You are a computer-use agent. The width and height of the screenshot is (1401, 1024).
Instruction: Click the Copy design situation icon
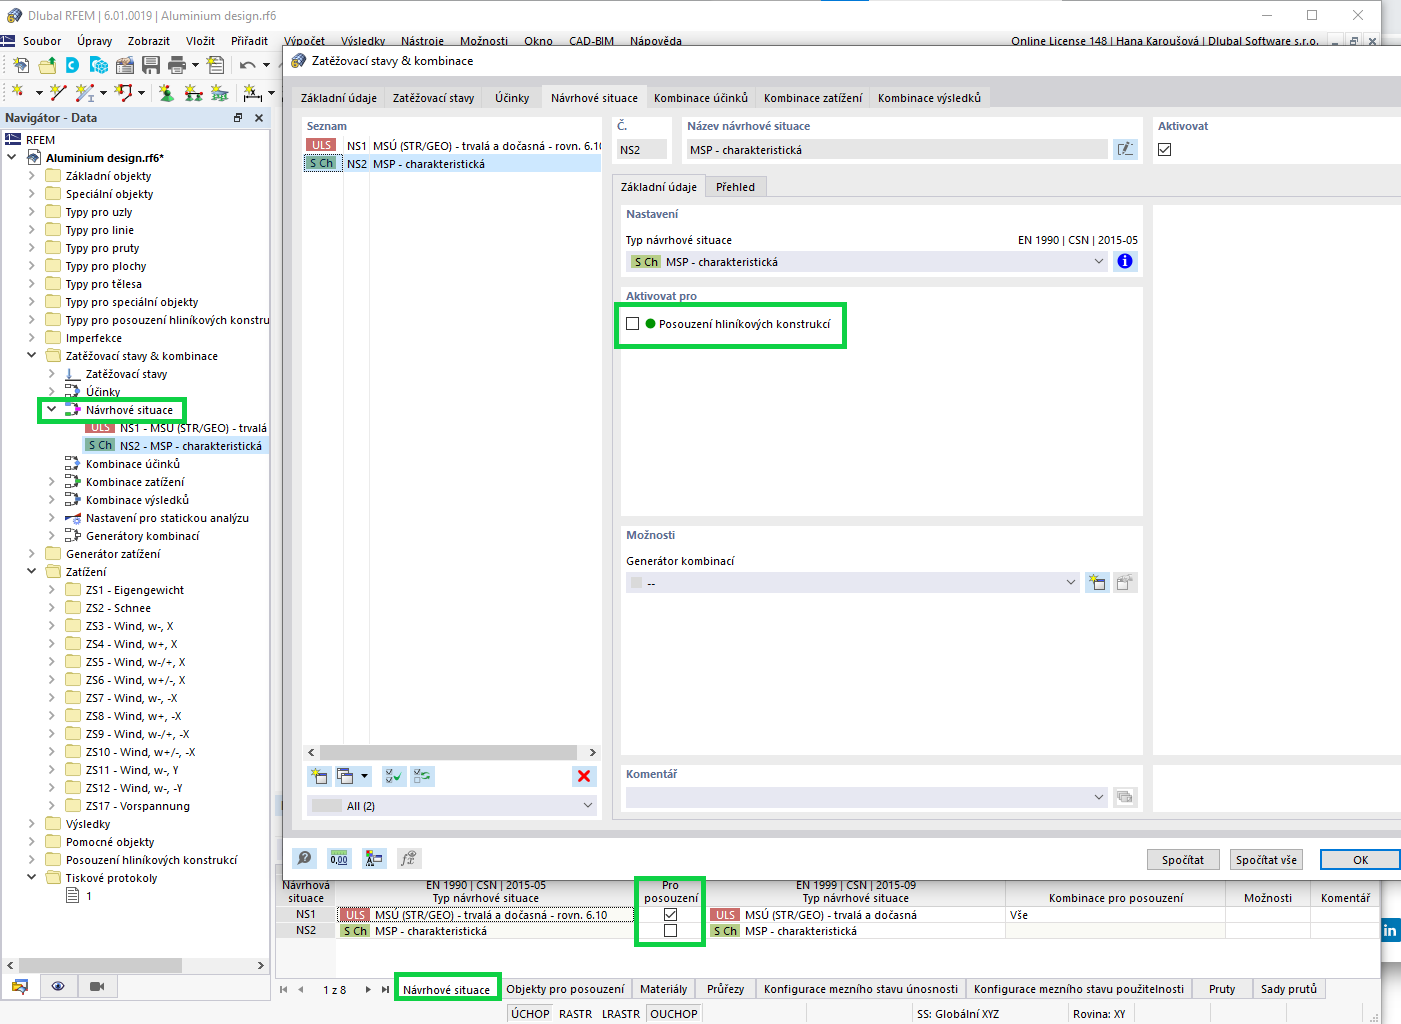[346, 776]
